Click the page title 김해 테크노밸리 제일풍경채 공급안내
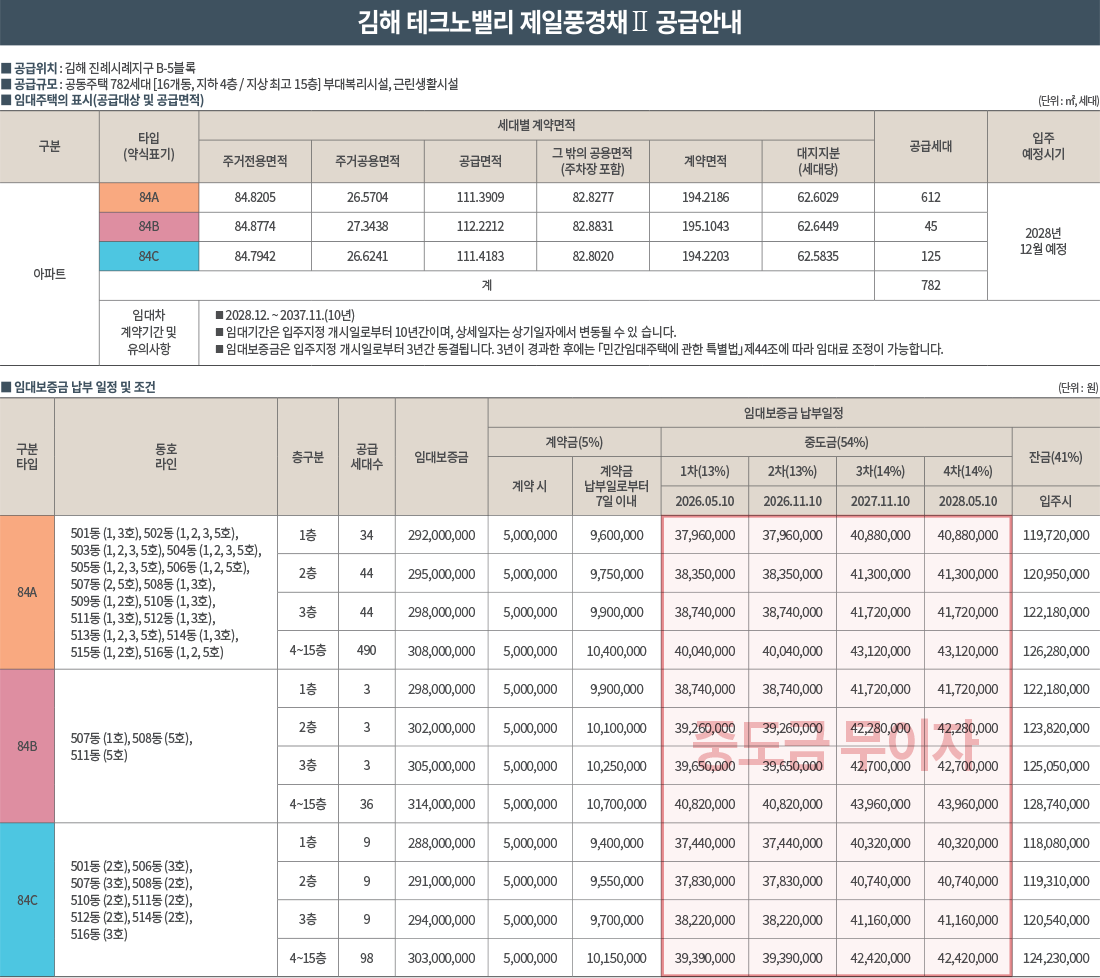The height and width of the screenshot is (978, 1100). (x=549, y=22)
